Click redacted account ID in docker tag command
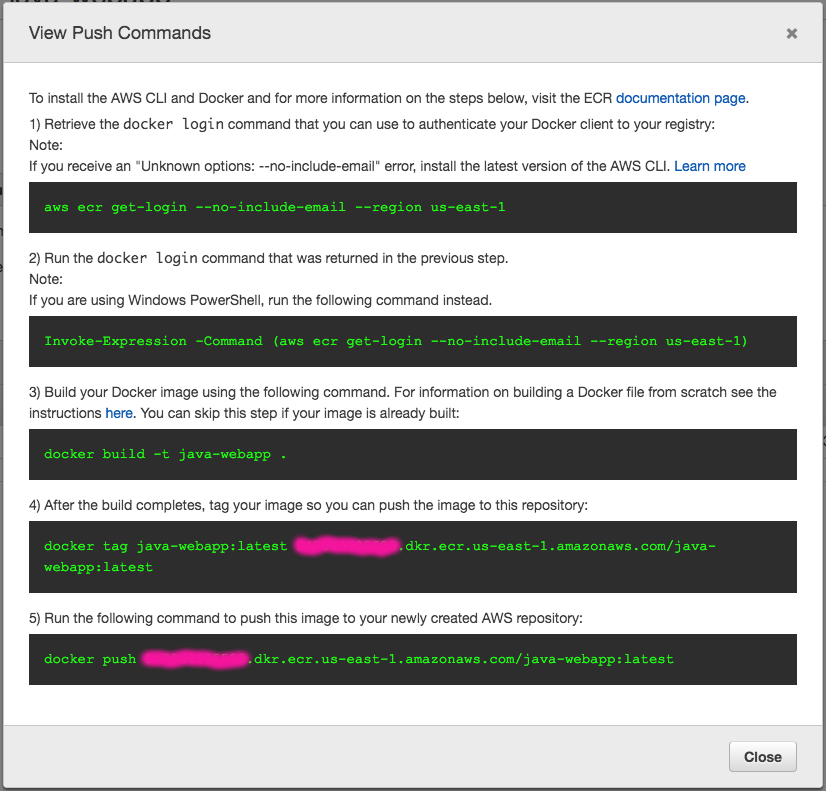826x791 pixels. [x=347, y=547]
